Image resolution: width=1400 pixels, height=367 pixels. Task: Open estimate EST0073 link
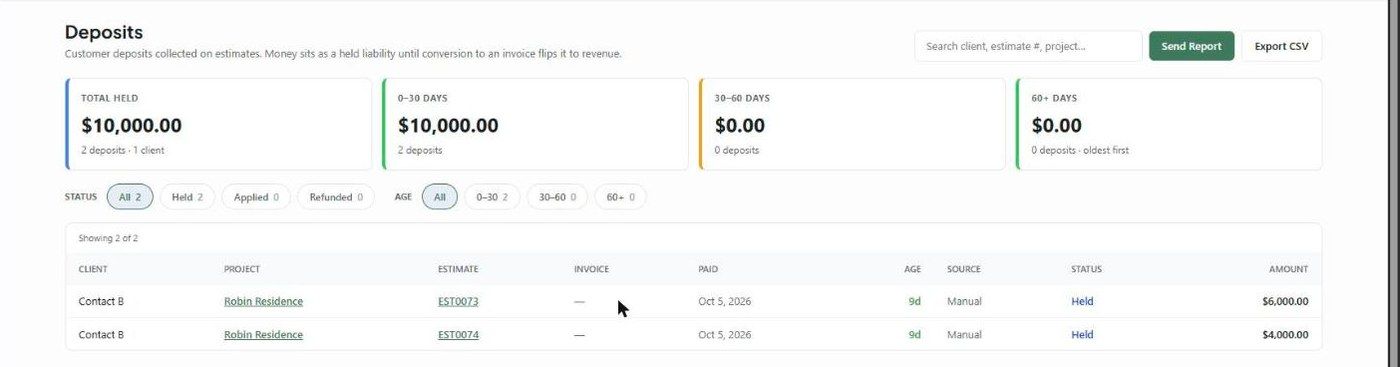(x=458, y=301)
